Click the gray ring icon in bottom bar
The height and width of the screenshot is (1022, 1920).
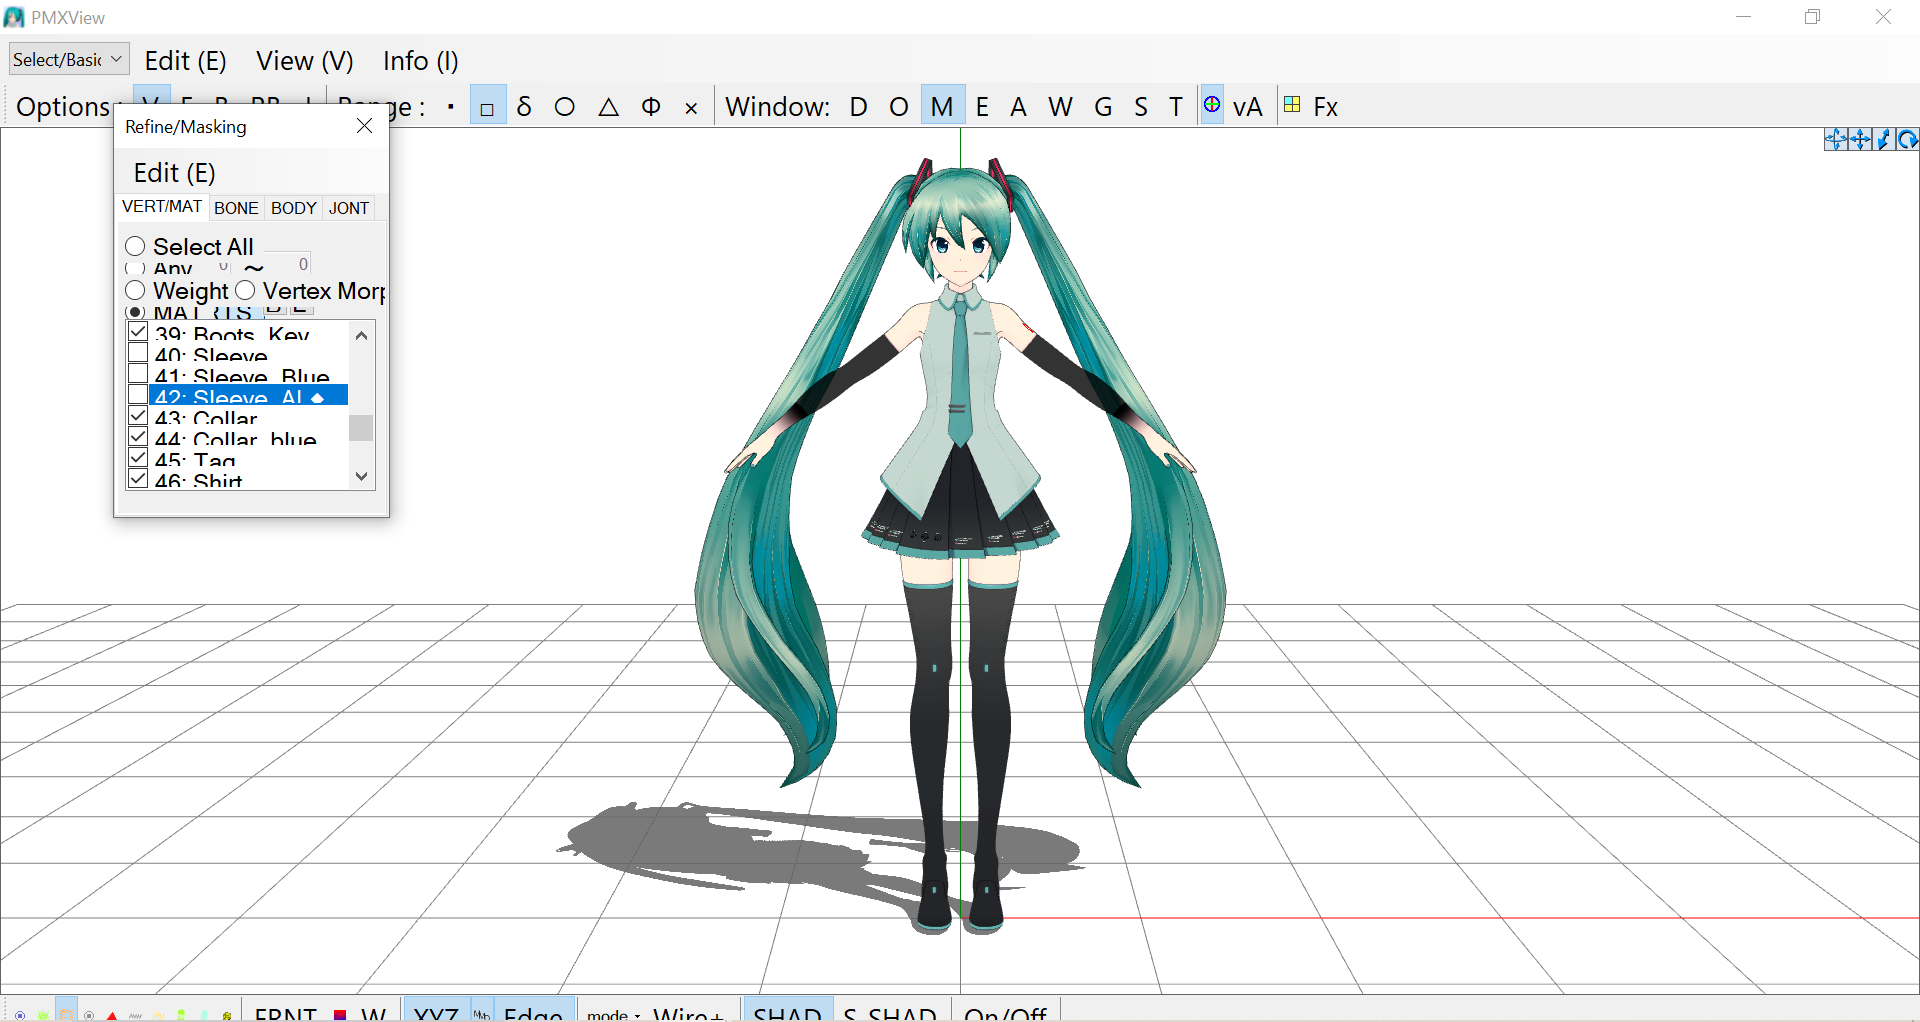tap(89, 1014)
